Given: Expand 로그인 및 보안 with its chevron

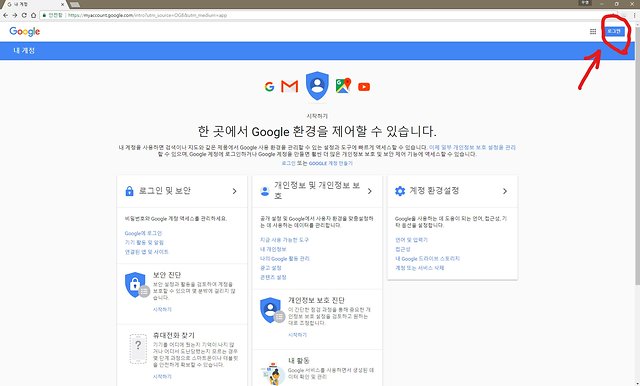Looking at the screenshot, I should coord(235,191).
